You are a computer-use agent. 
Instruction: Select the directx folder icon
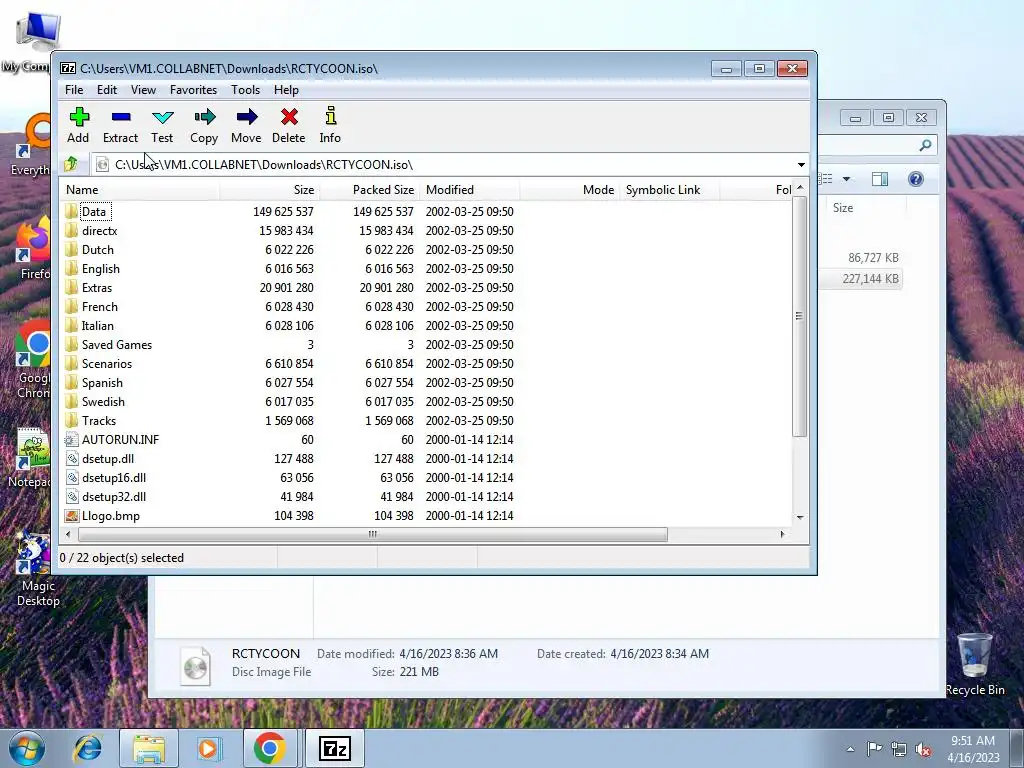pos(71,231)
